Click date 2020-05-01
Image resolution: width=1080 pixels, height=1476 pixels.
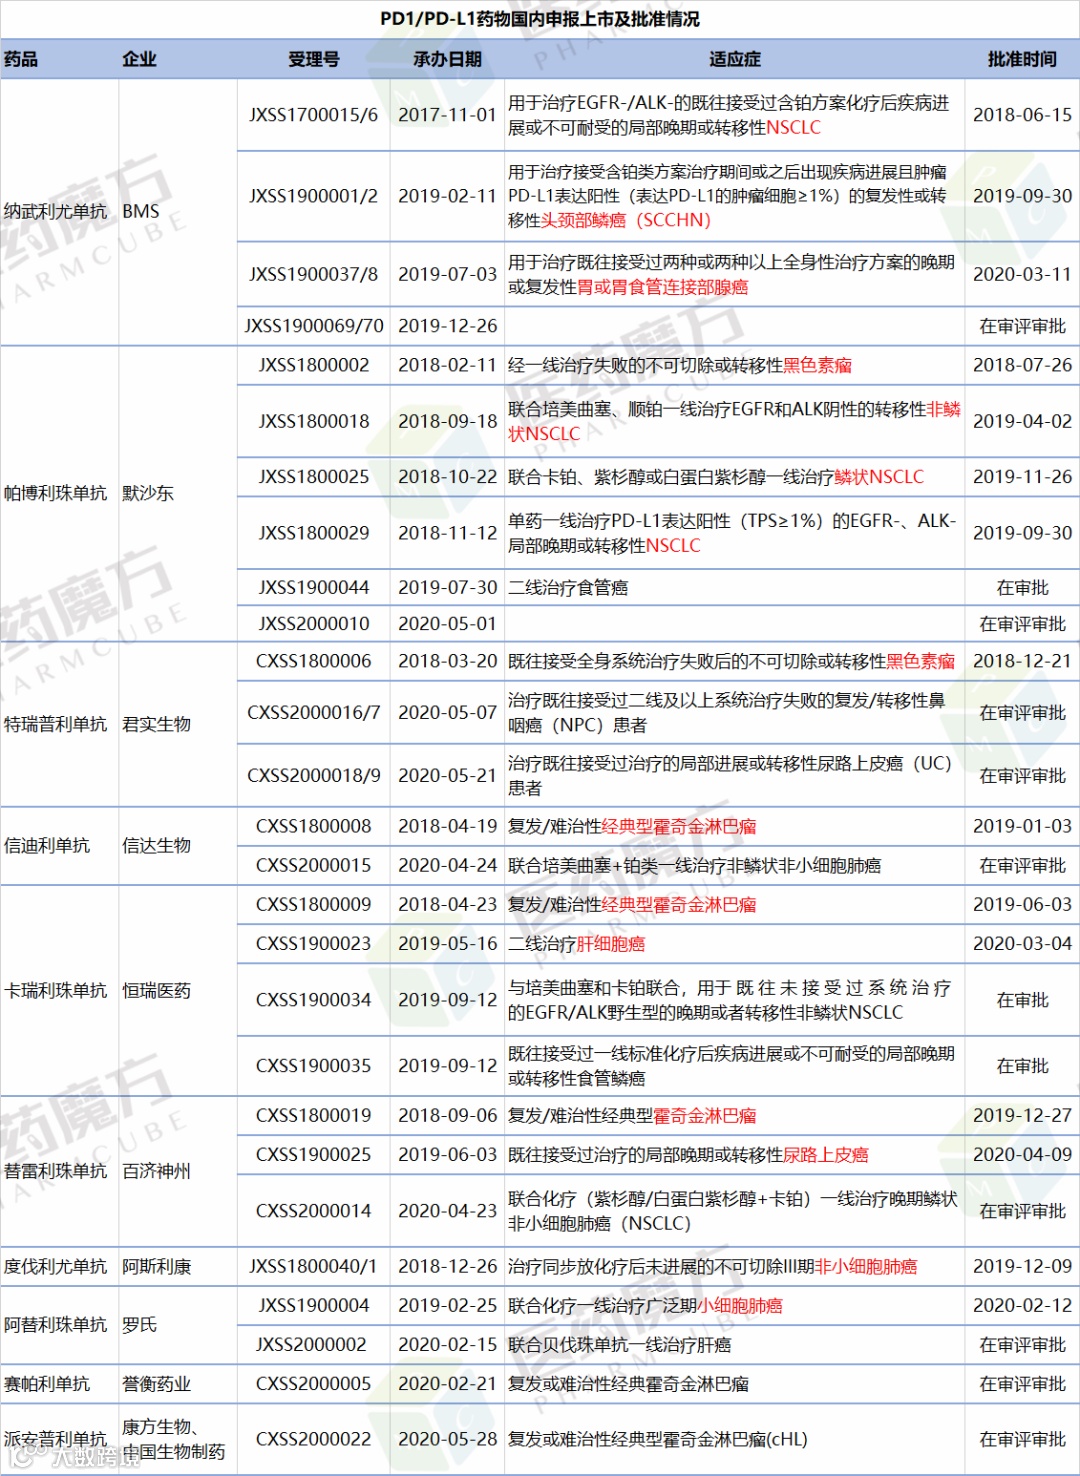(x=447, y=624)
